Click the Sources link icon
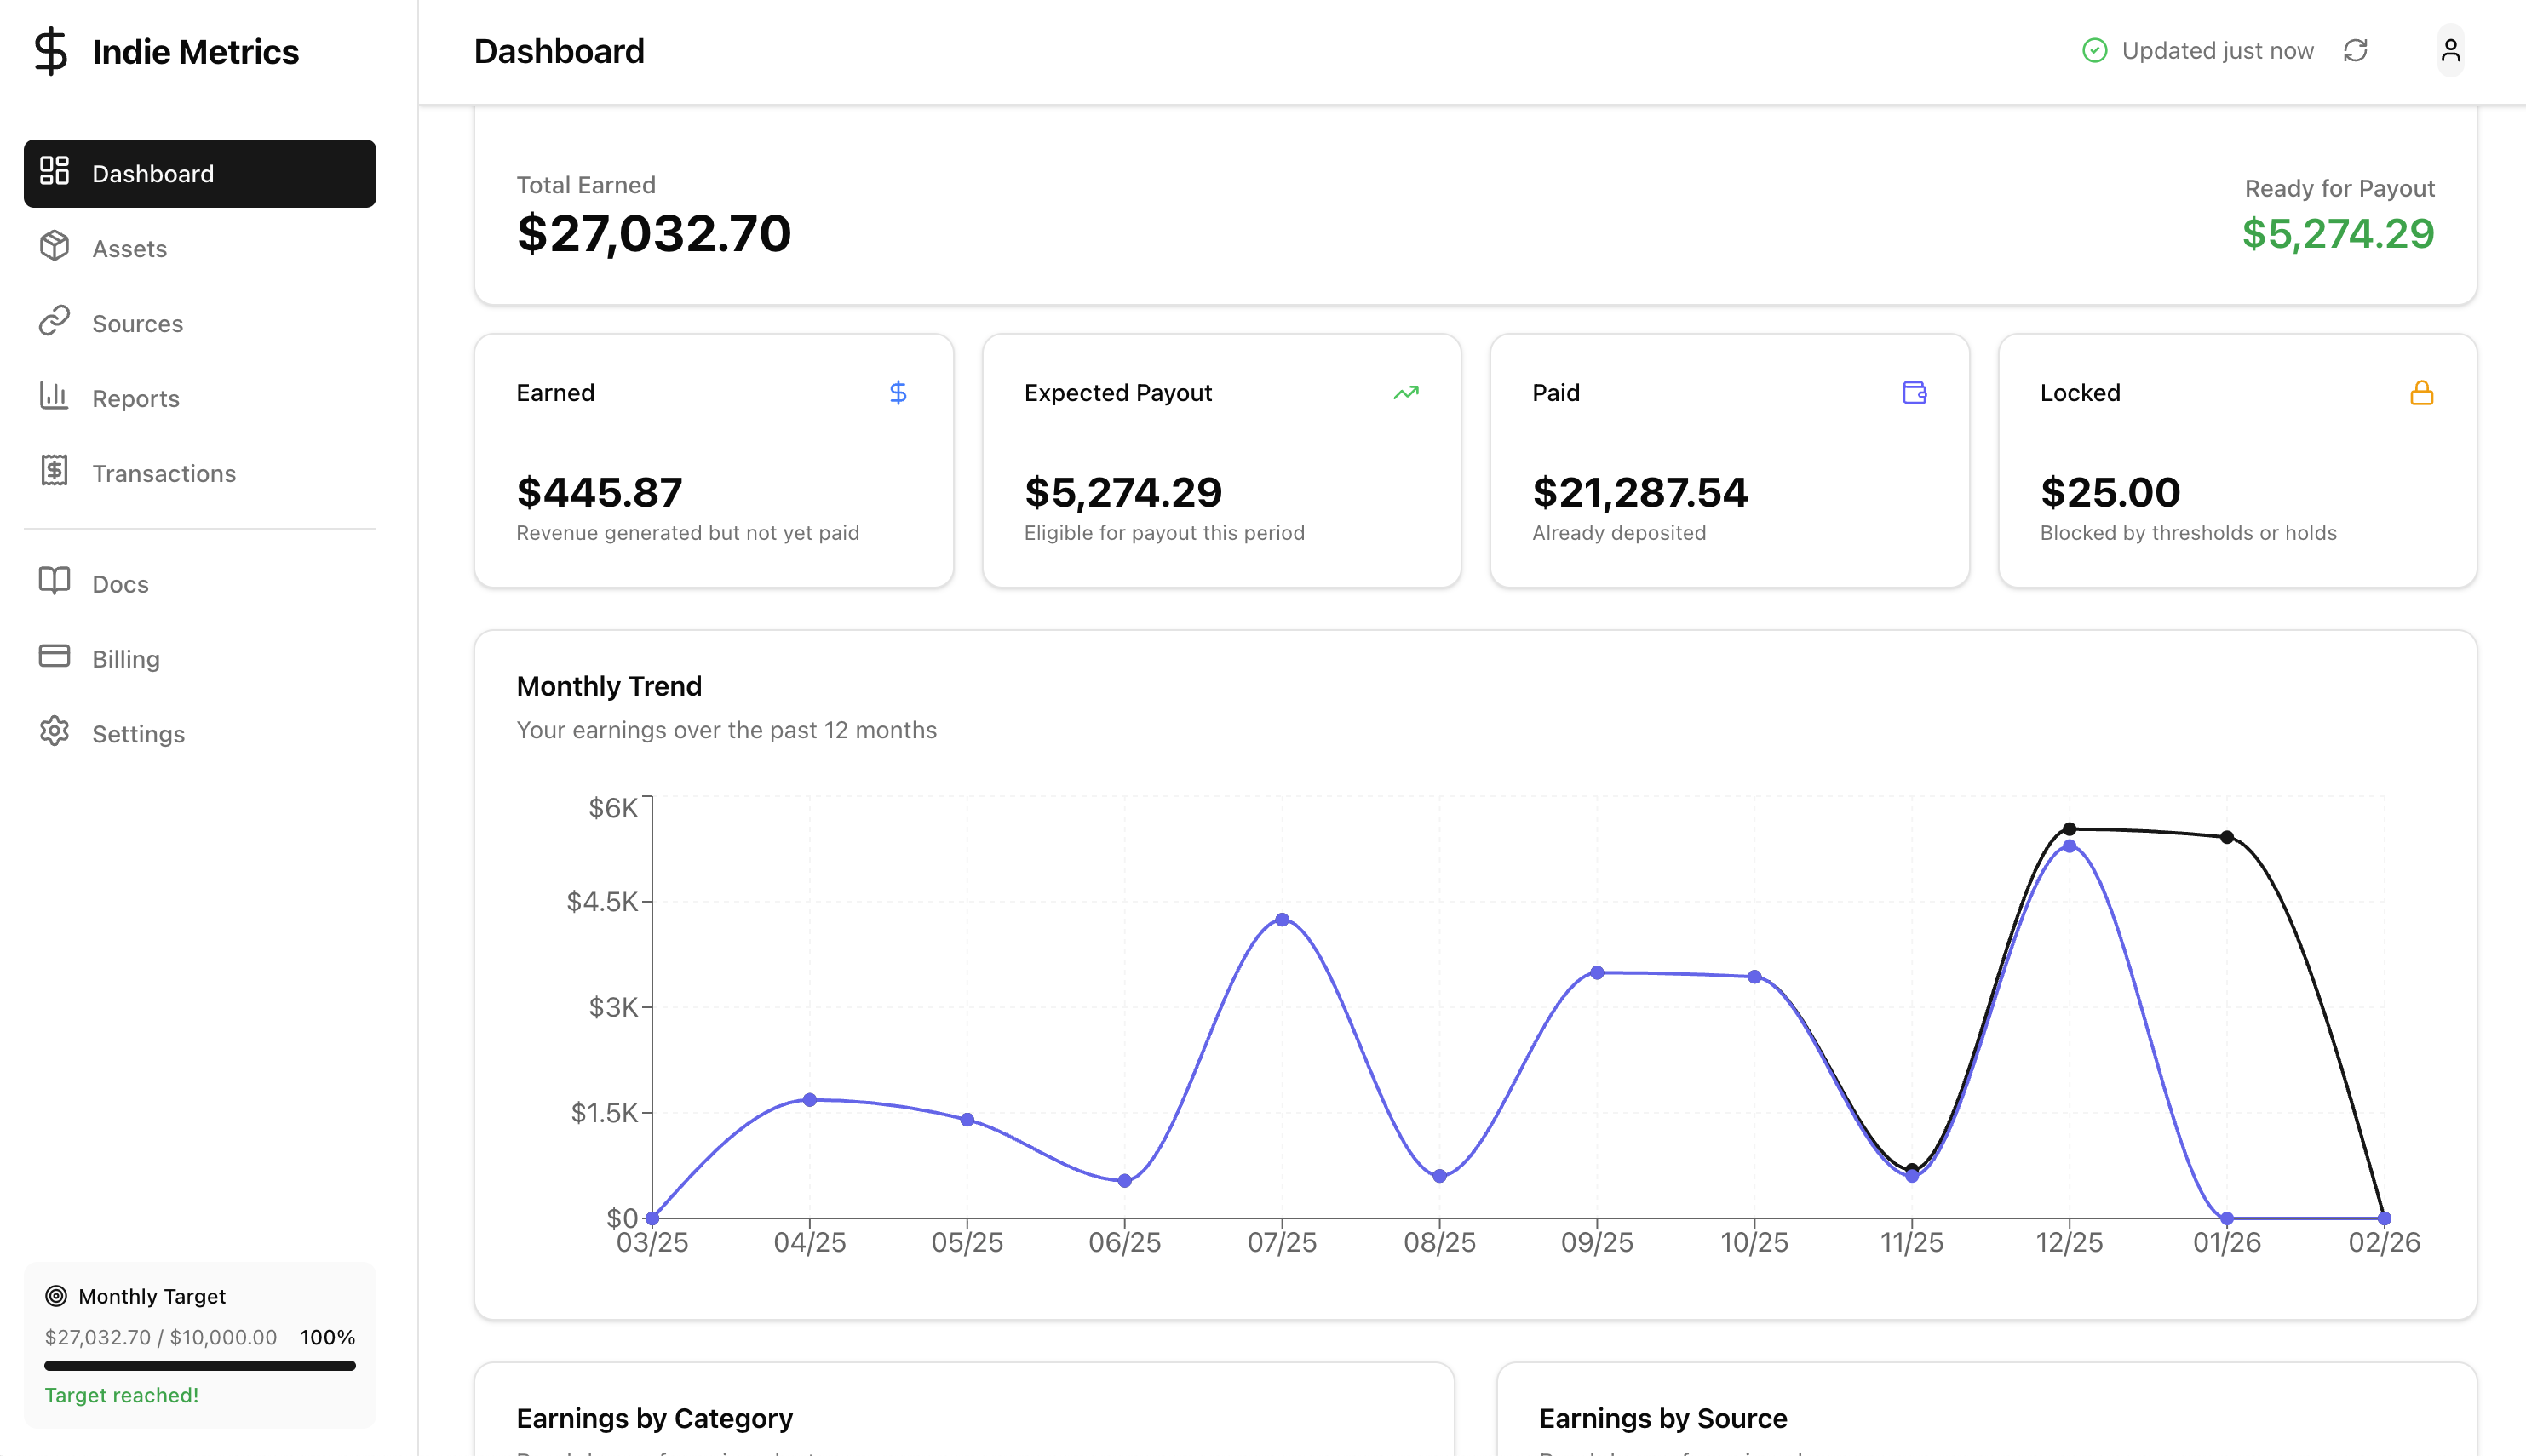Screen dimensions: 2526x1456 pyautogui.click(x=55, y=322)
